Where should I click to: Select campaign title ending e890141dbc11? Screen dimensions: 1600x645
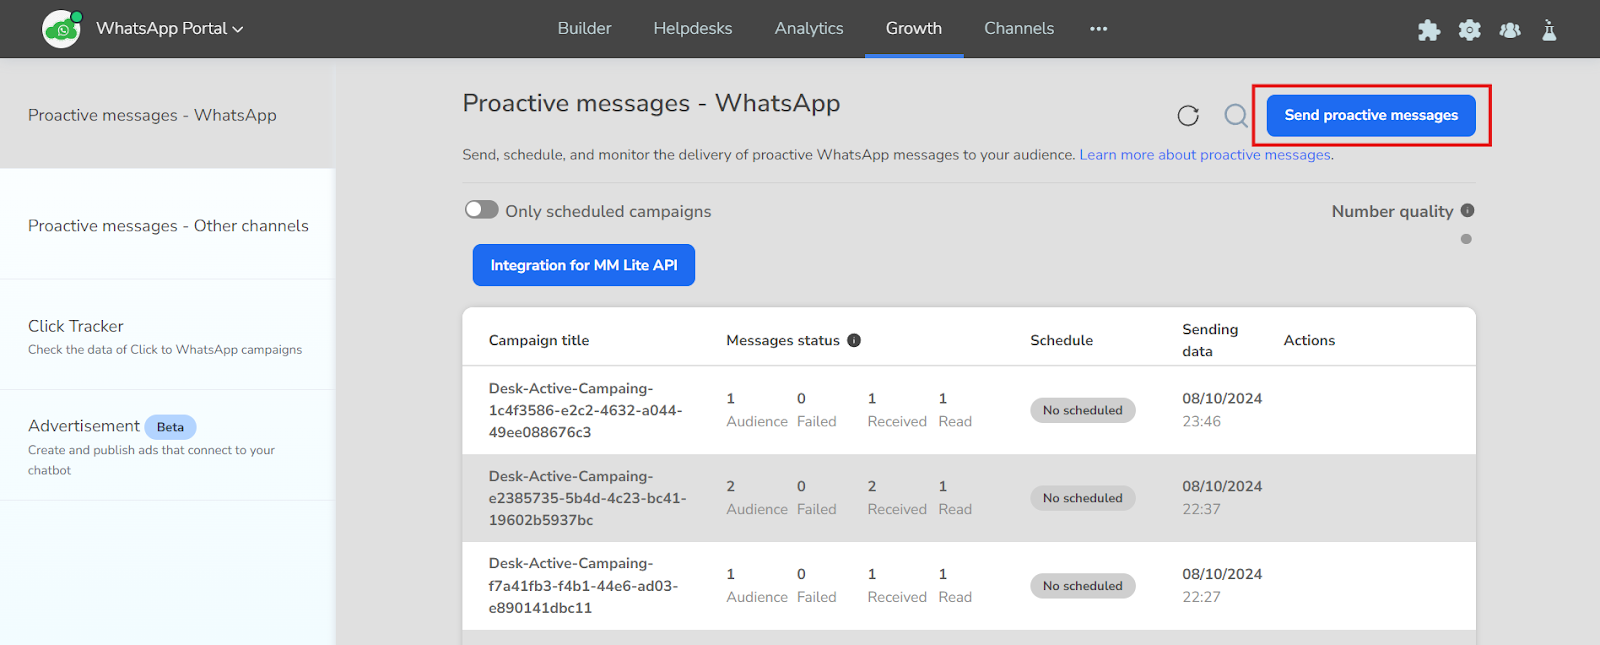click(584, 586)
